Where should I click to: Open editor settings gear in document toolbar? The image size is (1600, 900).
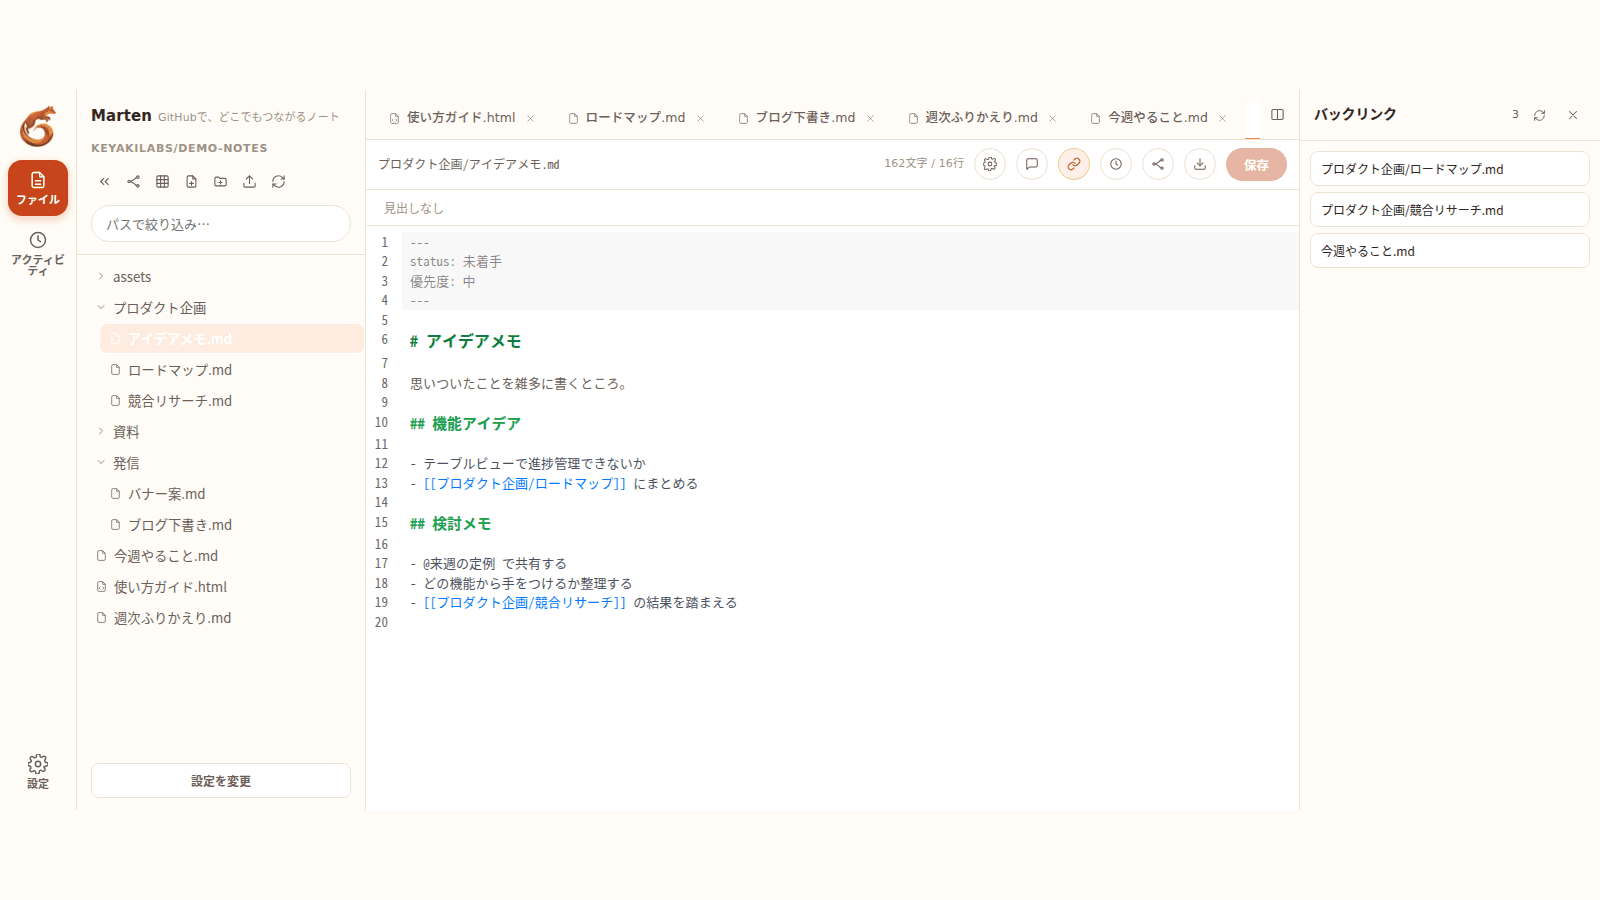[x=990, y=164]
